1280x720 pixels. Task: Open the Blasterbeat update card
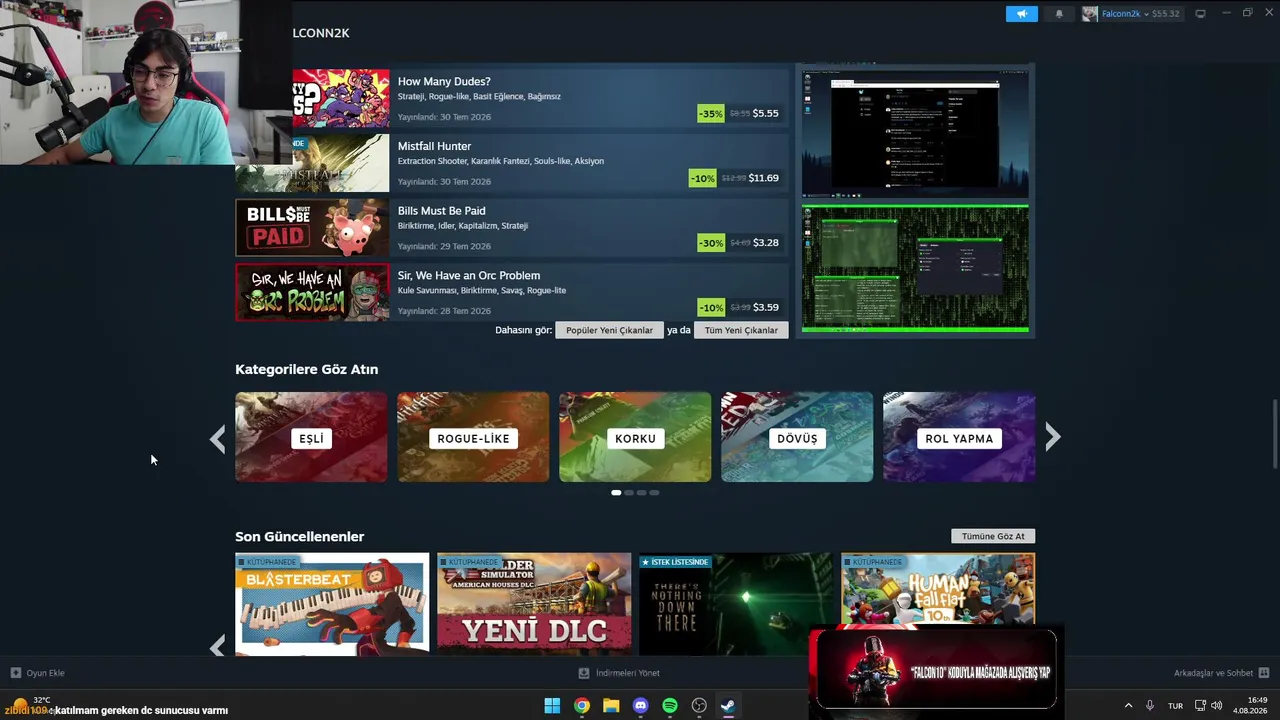pyautogui.click(x=332, y=604)
